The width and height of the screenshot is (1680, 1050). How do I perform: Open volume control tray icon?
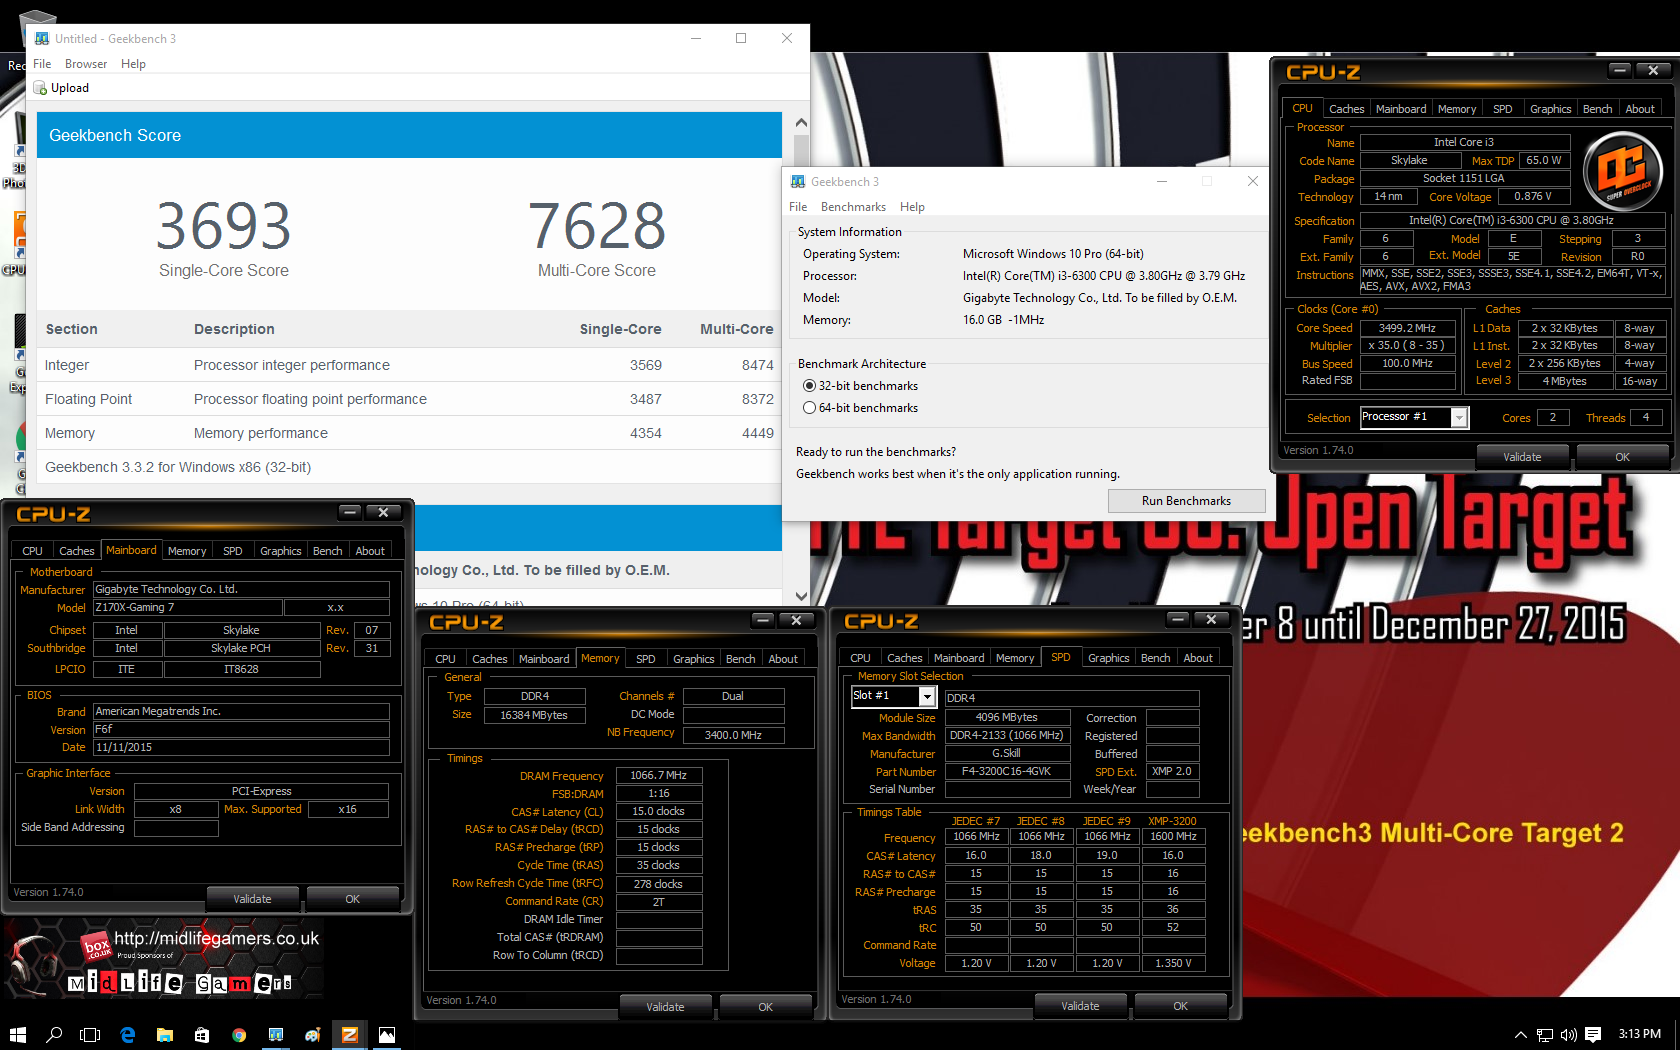point(1568,1035)
